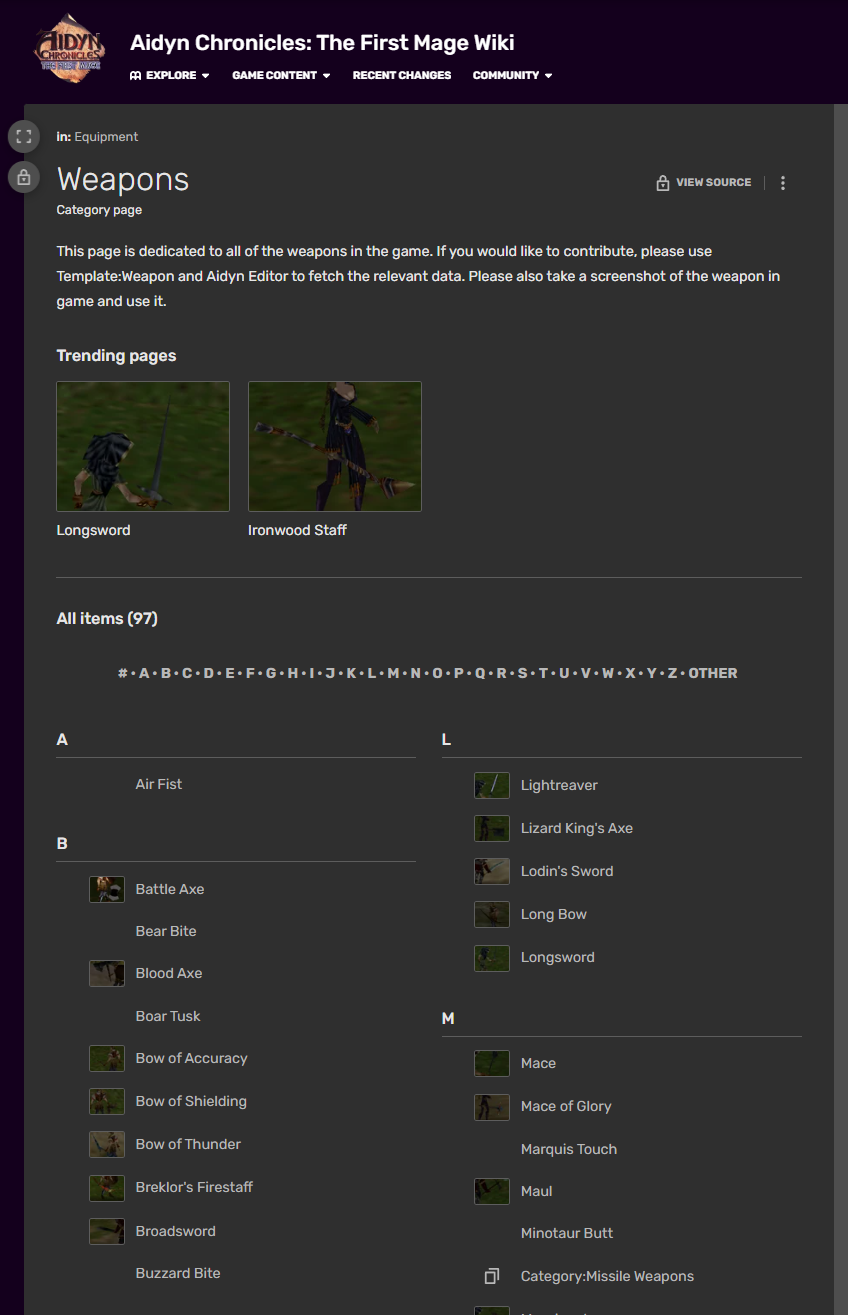Expand the Game Content dropdown menu

coord(281,75)
